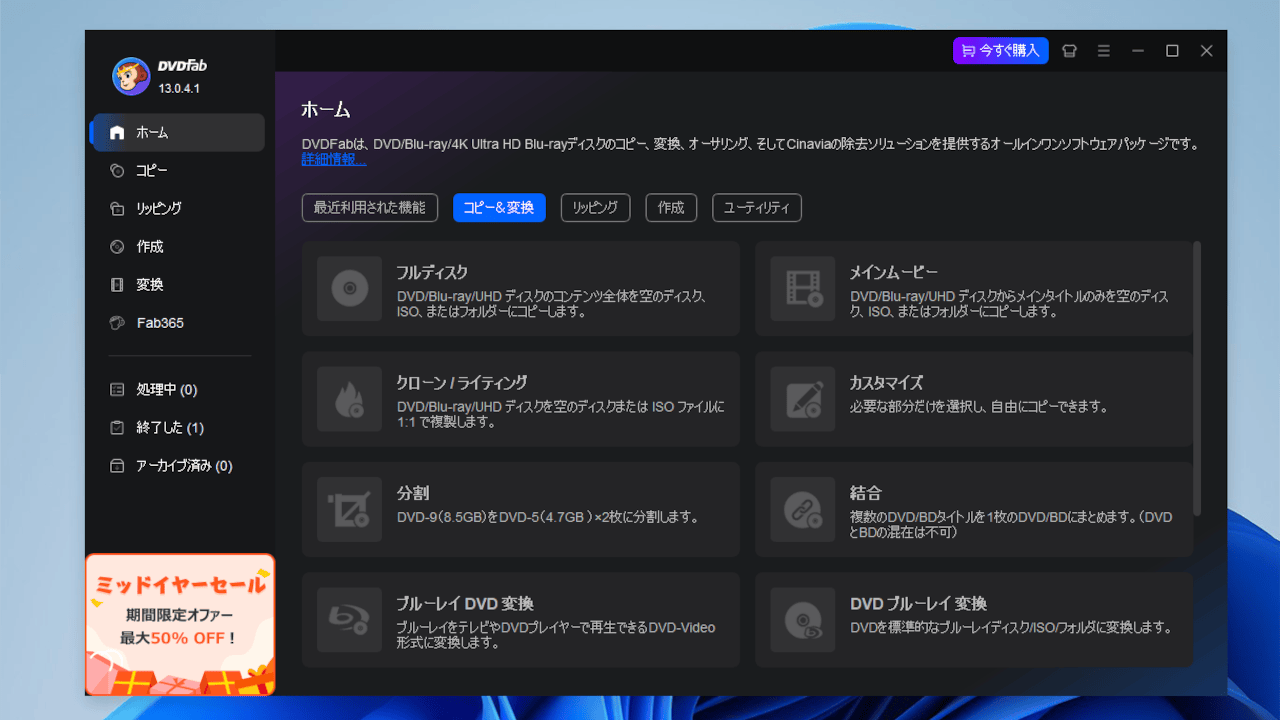
Task: Click the アーカイブ済み box icon
Action: pyautogui.click(x=117, y=466)
